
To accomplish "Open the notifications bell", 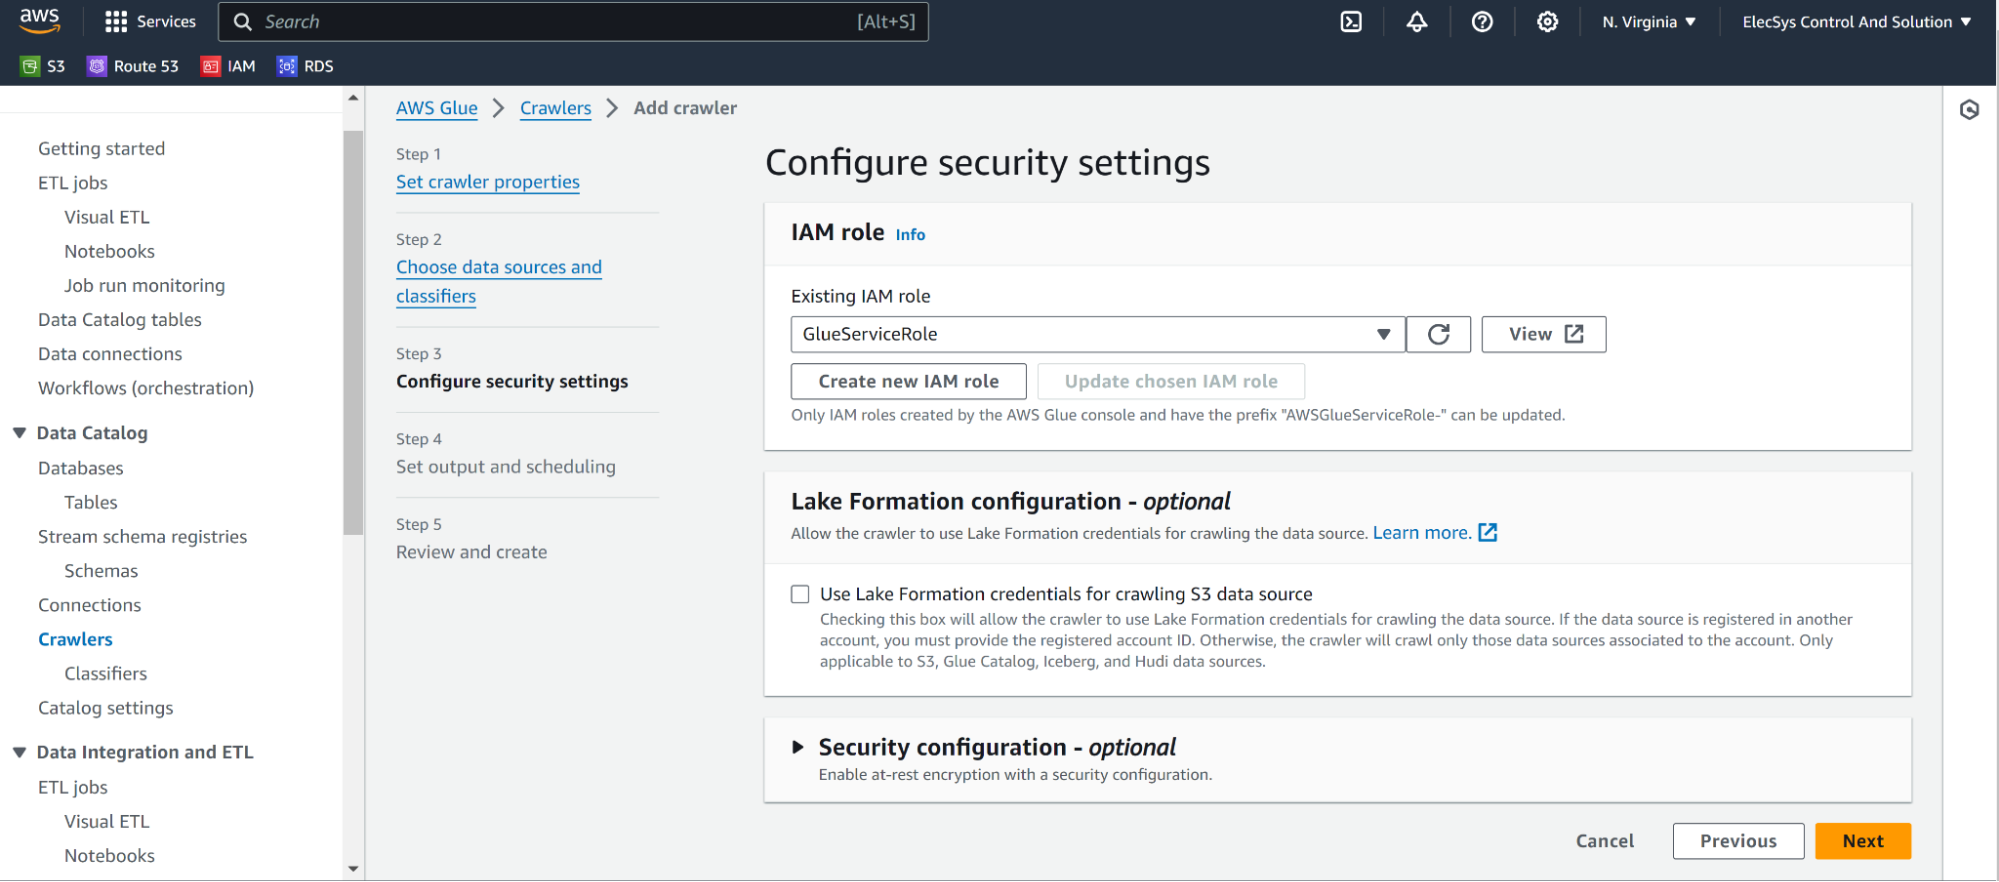I will tap(1417, 21).
